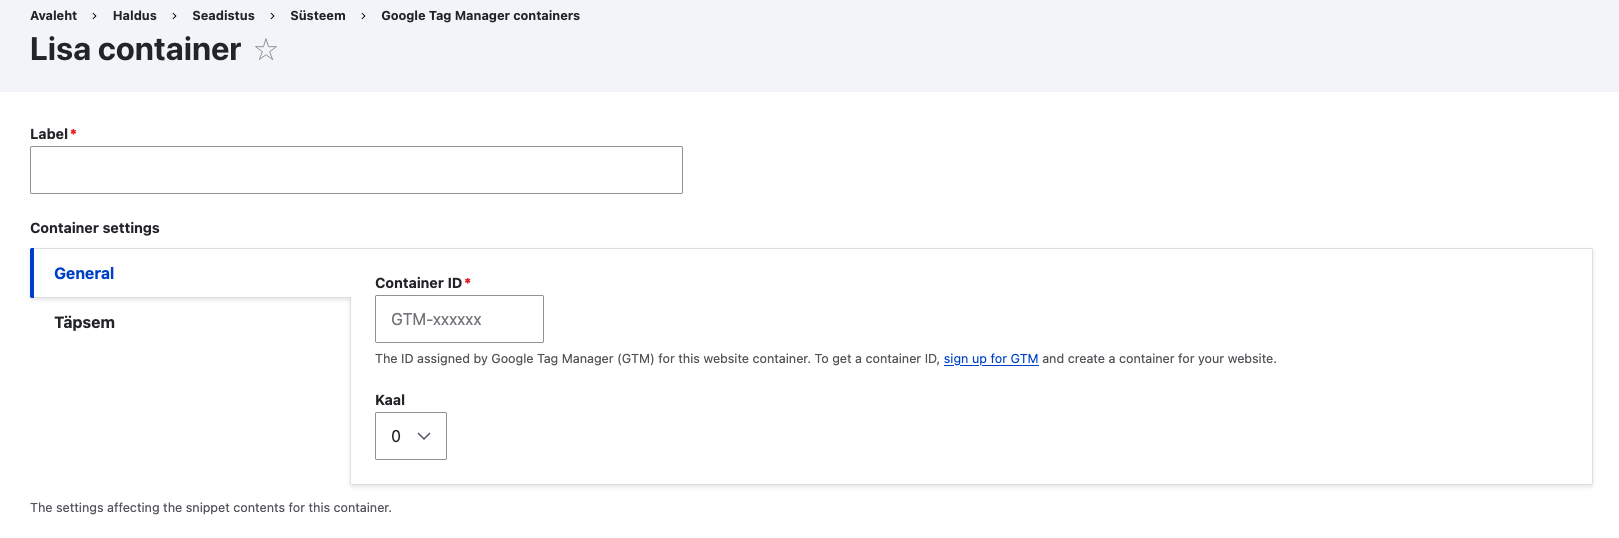The height and width of the screenshot is (538, 1619).
Task: Click the Lisa container page title
Action: click(x=135, y=50)
